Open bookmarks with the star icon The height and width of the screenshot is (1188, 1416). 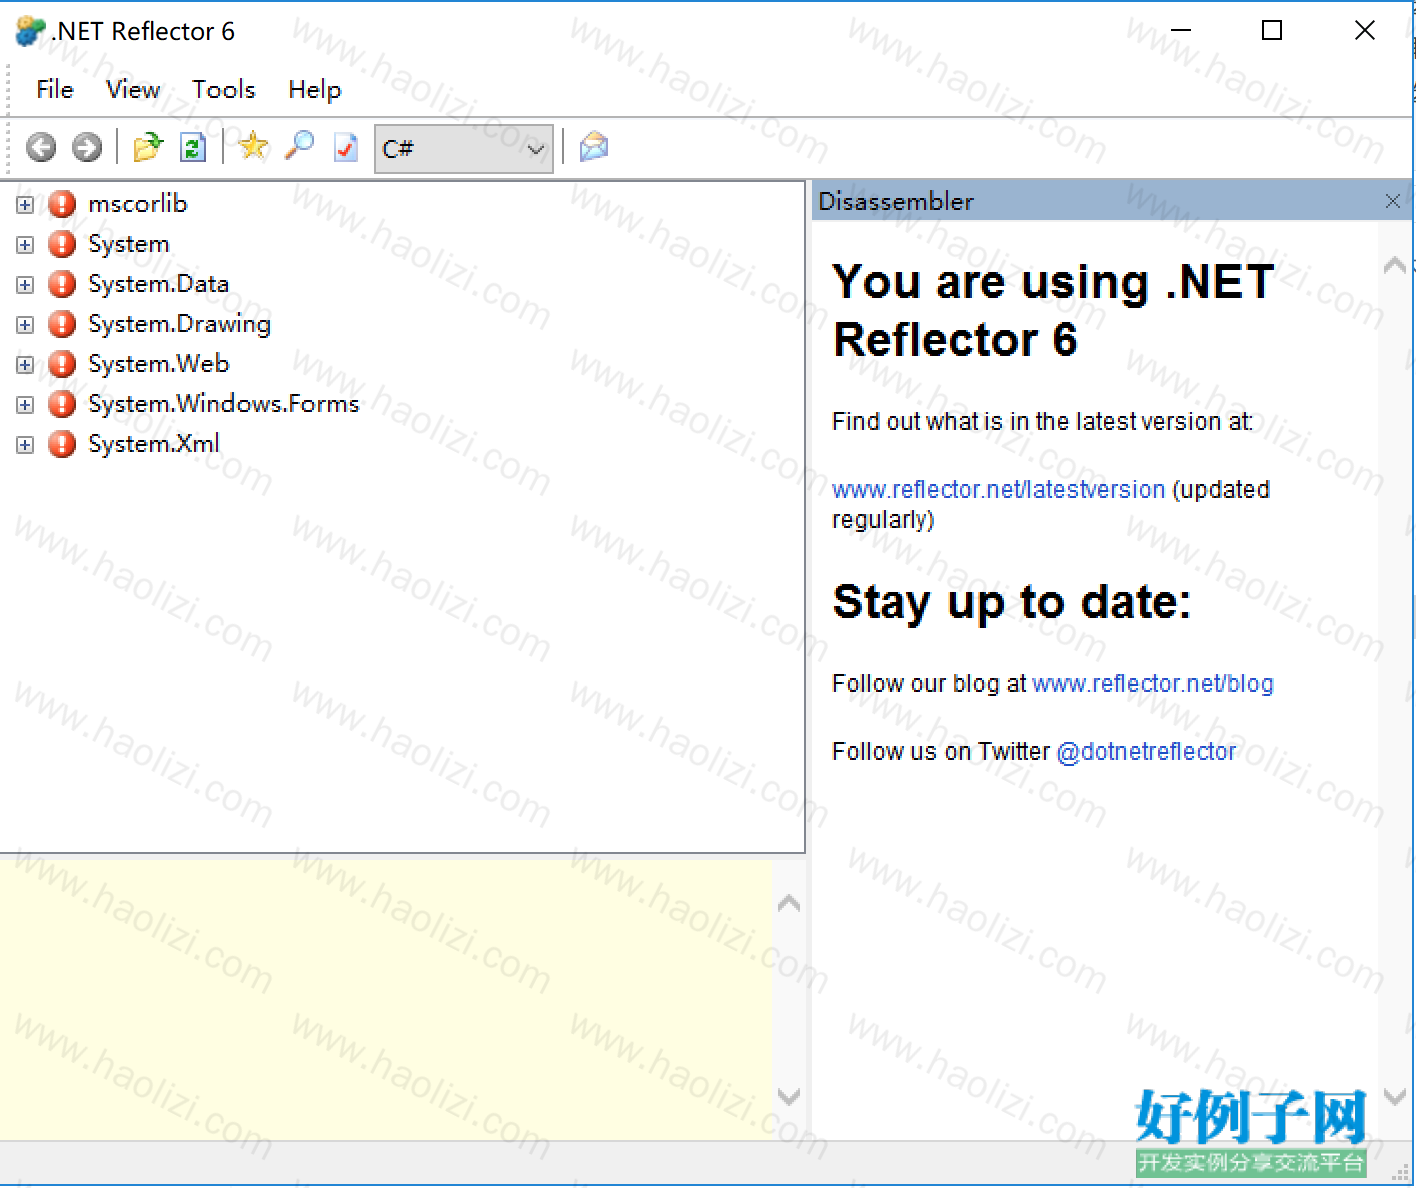click(254, 146)
